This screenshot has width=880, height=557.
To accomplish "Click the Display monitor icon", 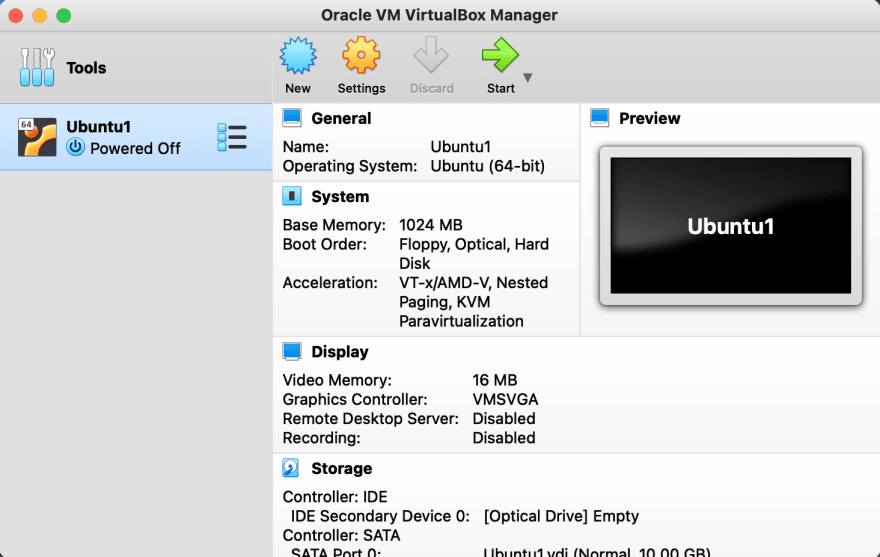I will (x=292, y=351).
